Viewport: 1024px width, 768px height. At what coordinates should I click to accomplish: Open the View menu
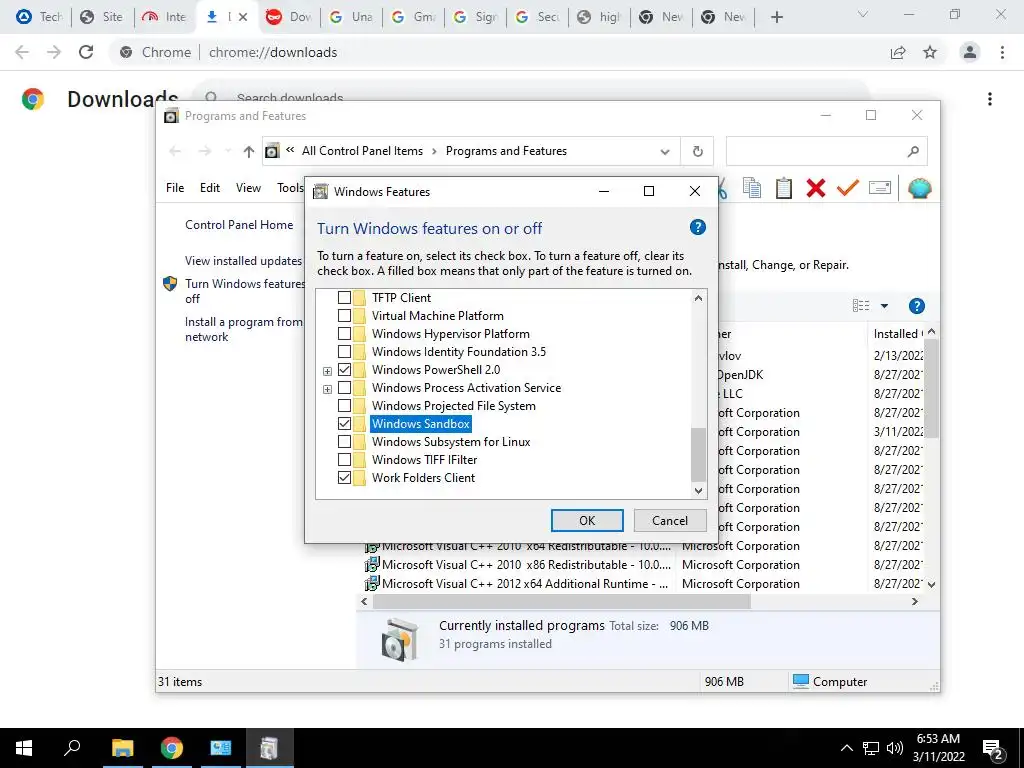248,188
